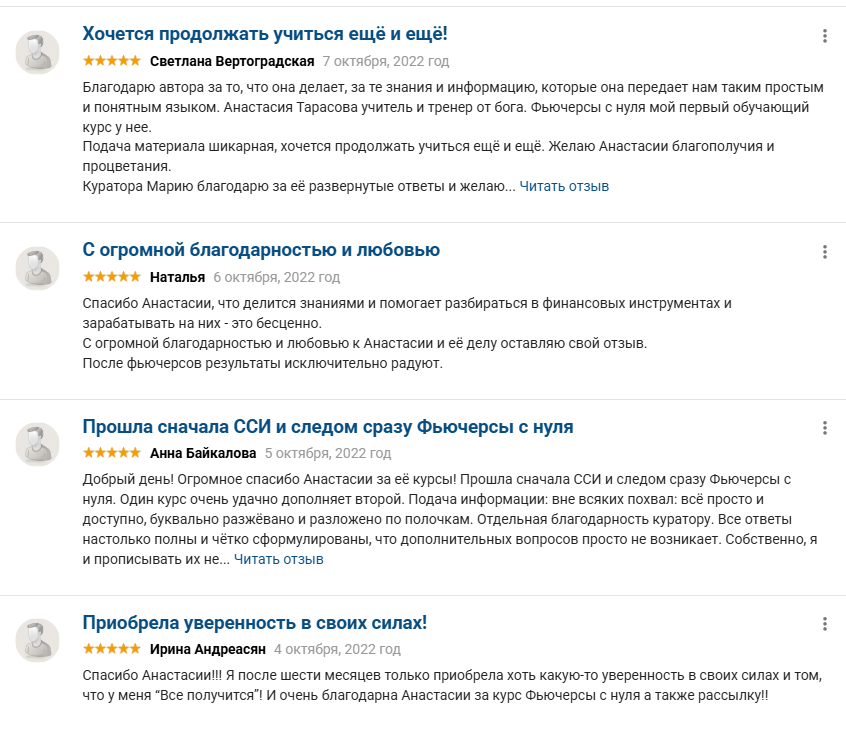Click author name Ирина Андреасян

(207, 649)
